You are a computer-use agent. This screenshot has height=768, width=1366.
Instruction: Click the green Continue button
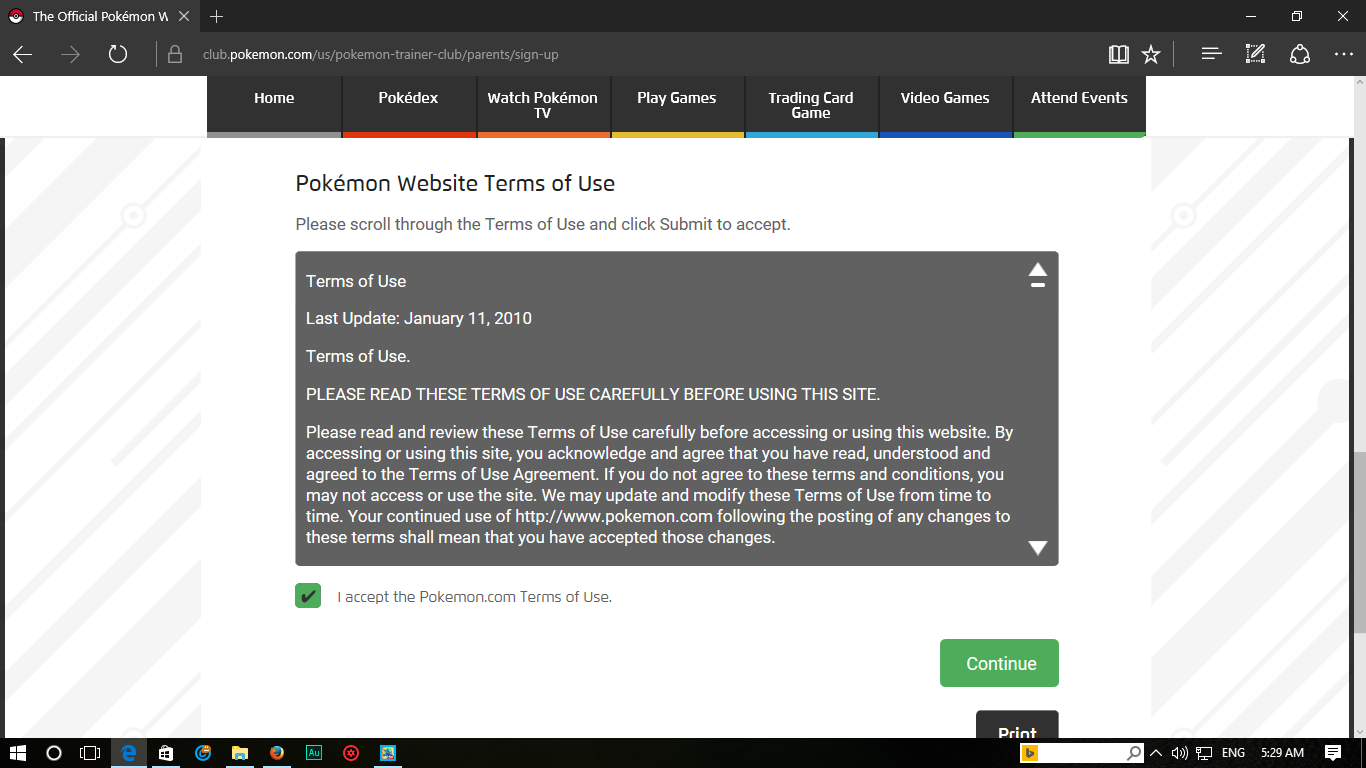tap(999, 663)
